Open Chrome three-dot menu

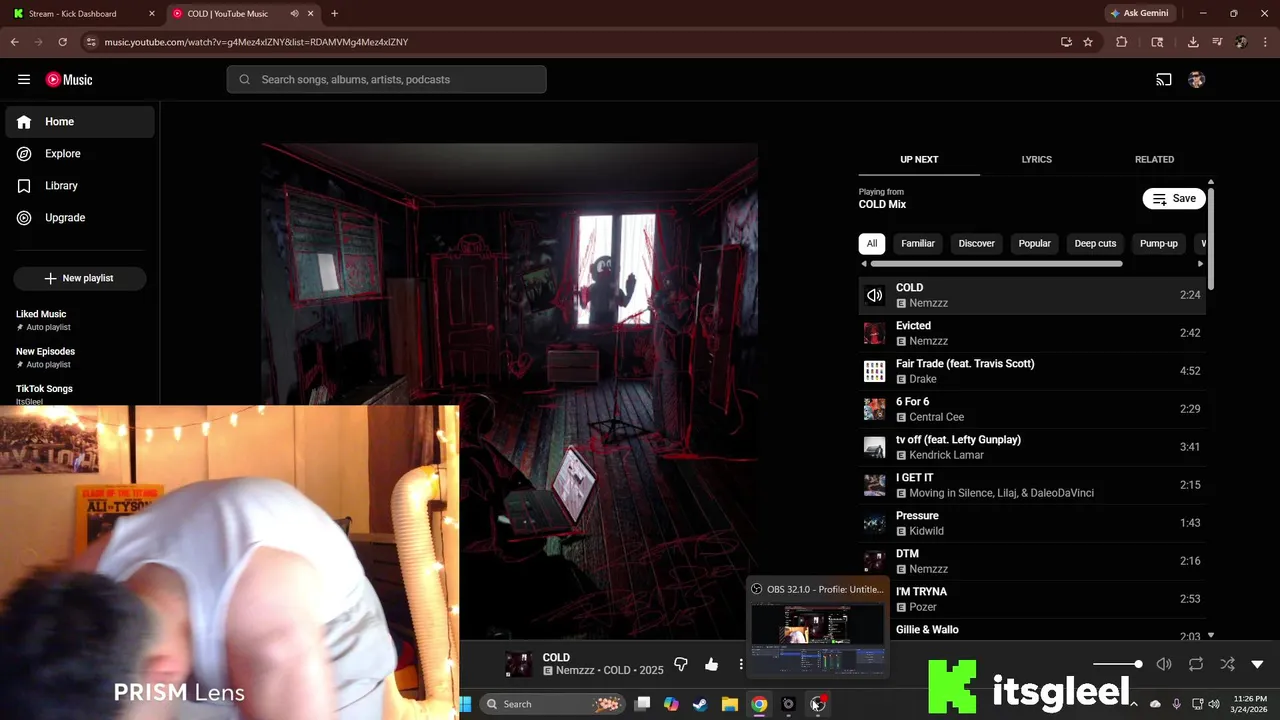point(1265,42)
